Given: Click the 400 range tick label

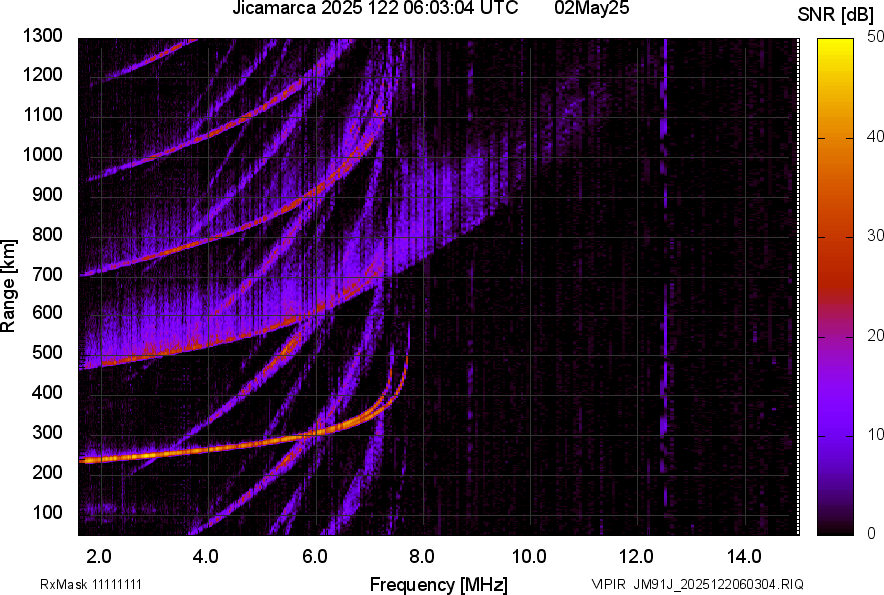Looking at the screenshot, I should [x=47, y=392].
